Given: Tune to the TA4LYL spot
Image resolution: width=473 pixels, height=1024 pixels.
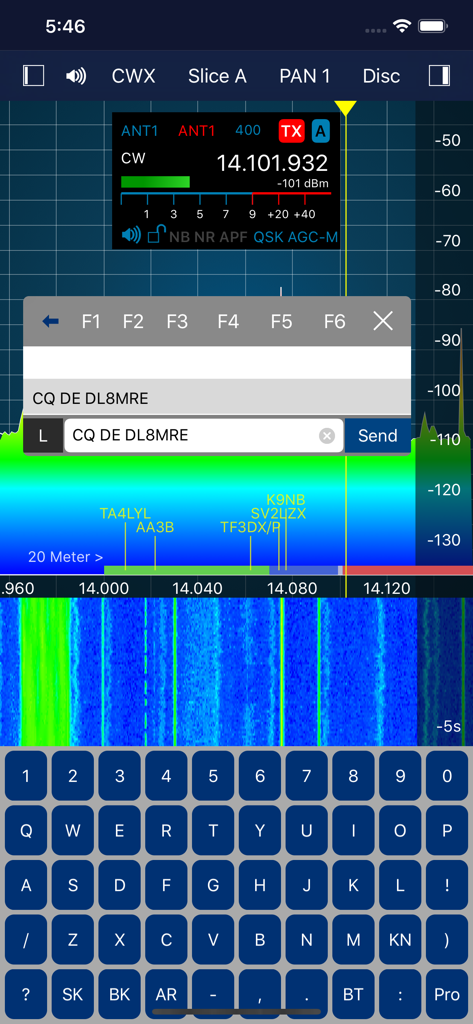Looking at the screenshot, I should [x=125, y=513].
